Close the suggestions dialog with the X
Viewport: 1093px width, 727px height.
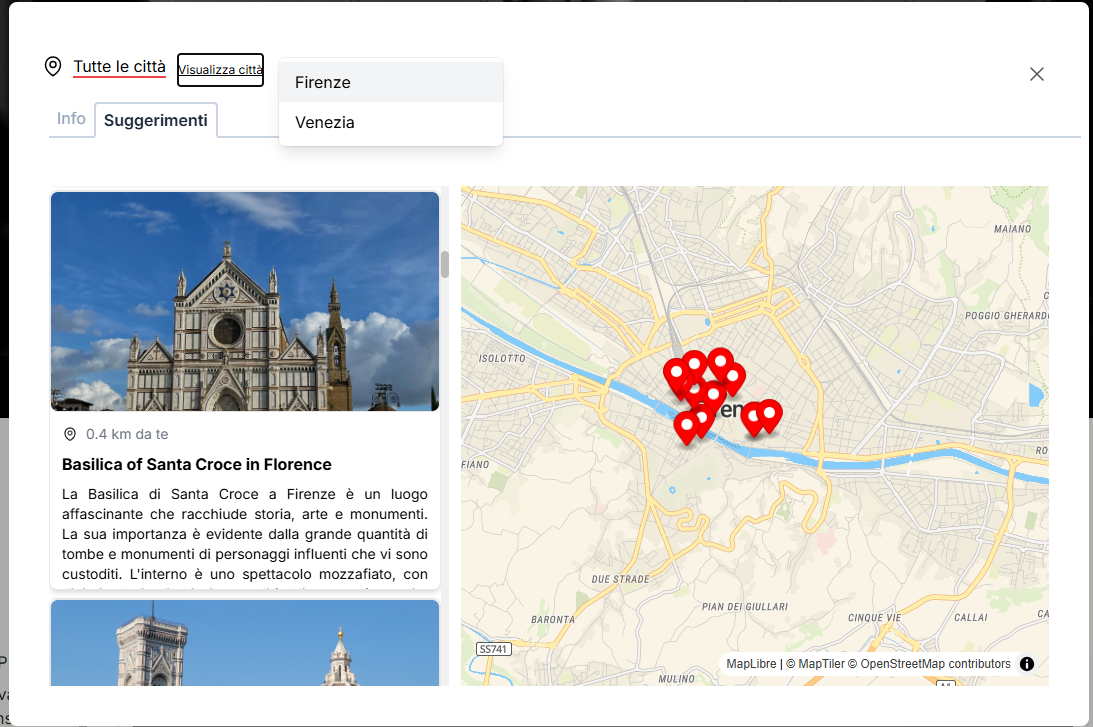1037,74
